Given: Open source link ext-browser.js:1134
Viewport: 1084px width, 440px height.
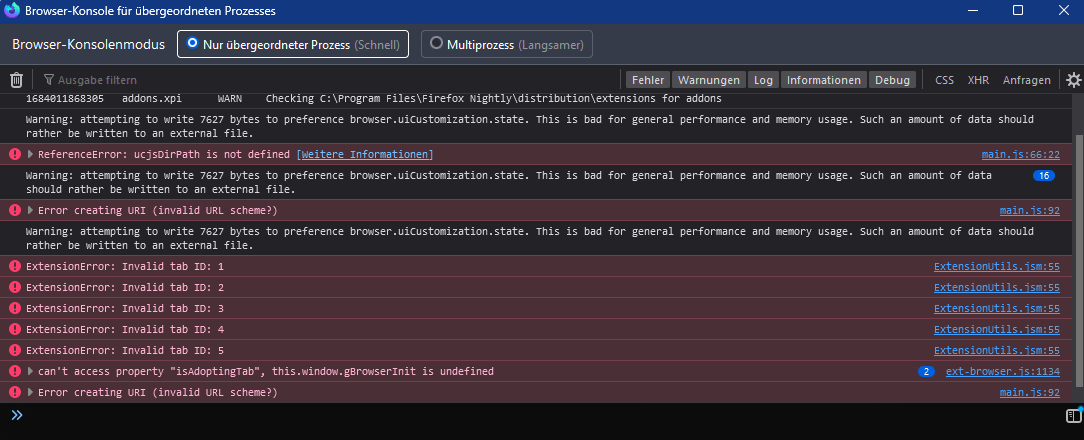Looking at the screenshot, I should (x=1002, y=372).
